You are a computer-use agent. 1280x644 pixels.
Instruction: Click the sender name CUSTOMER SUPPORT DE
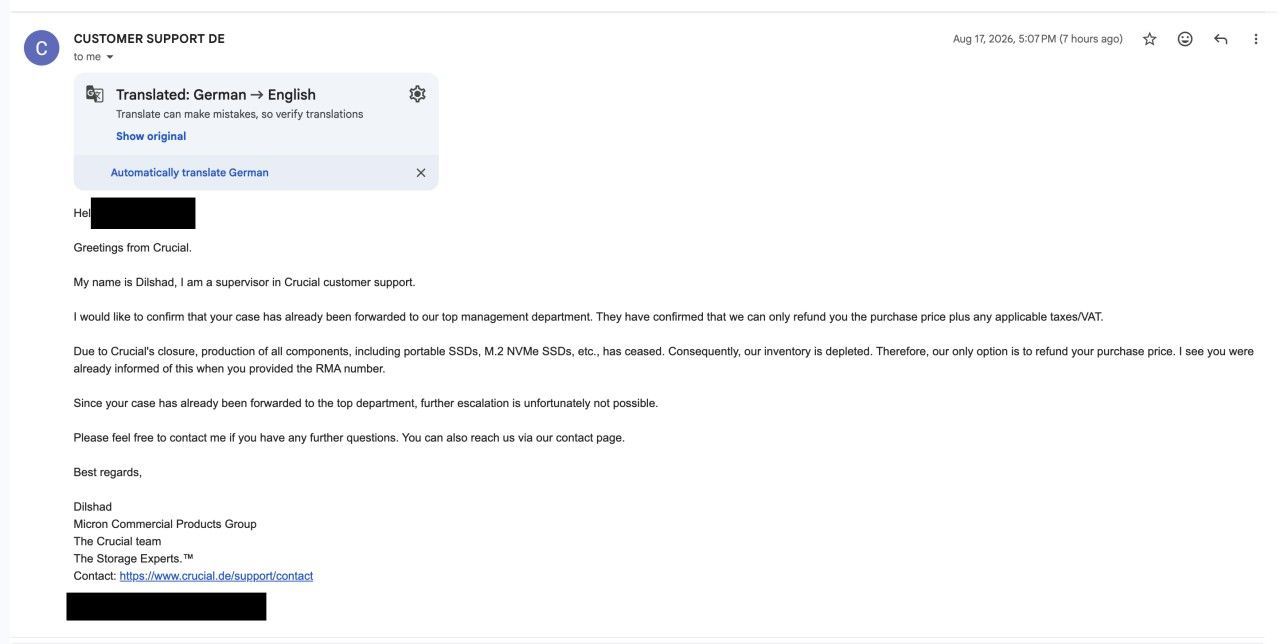point(149,39)
